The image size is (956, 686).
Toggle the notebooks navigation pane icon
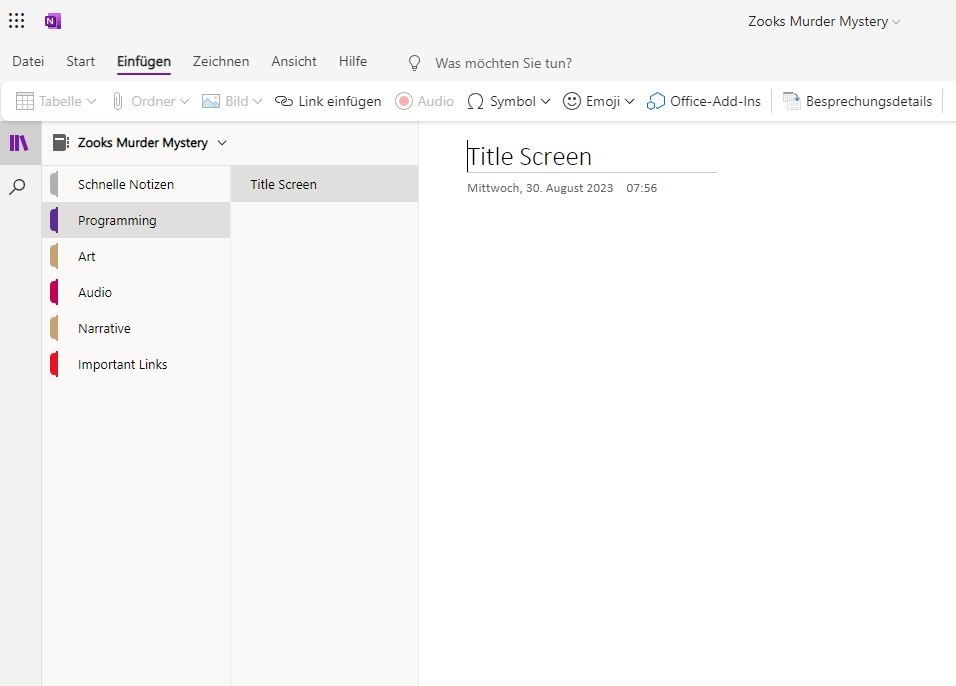[x=20, y=143]
